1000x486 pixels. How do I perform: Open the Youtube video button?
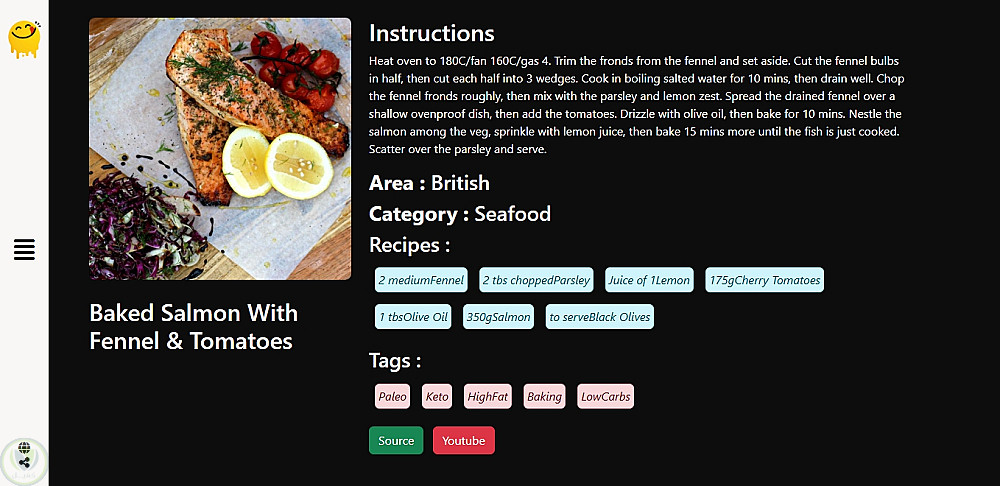(x=463, y=441)
